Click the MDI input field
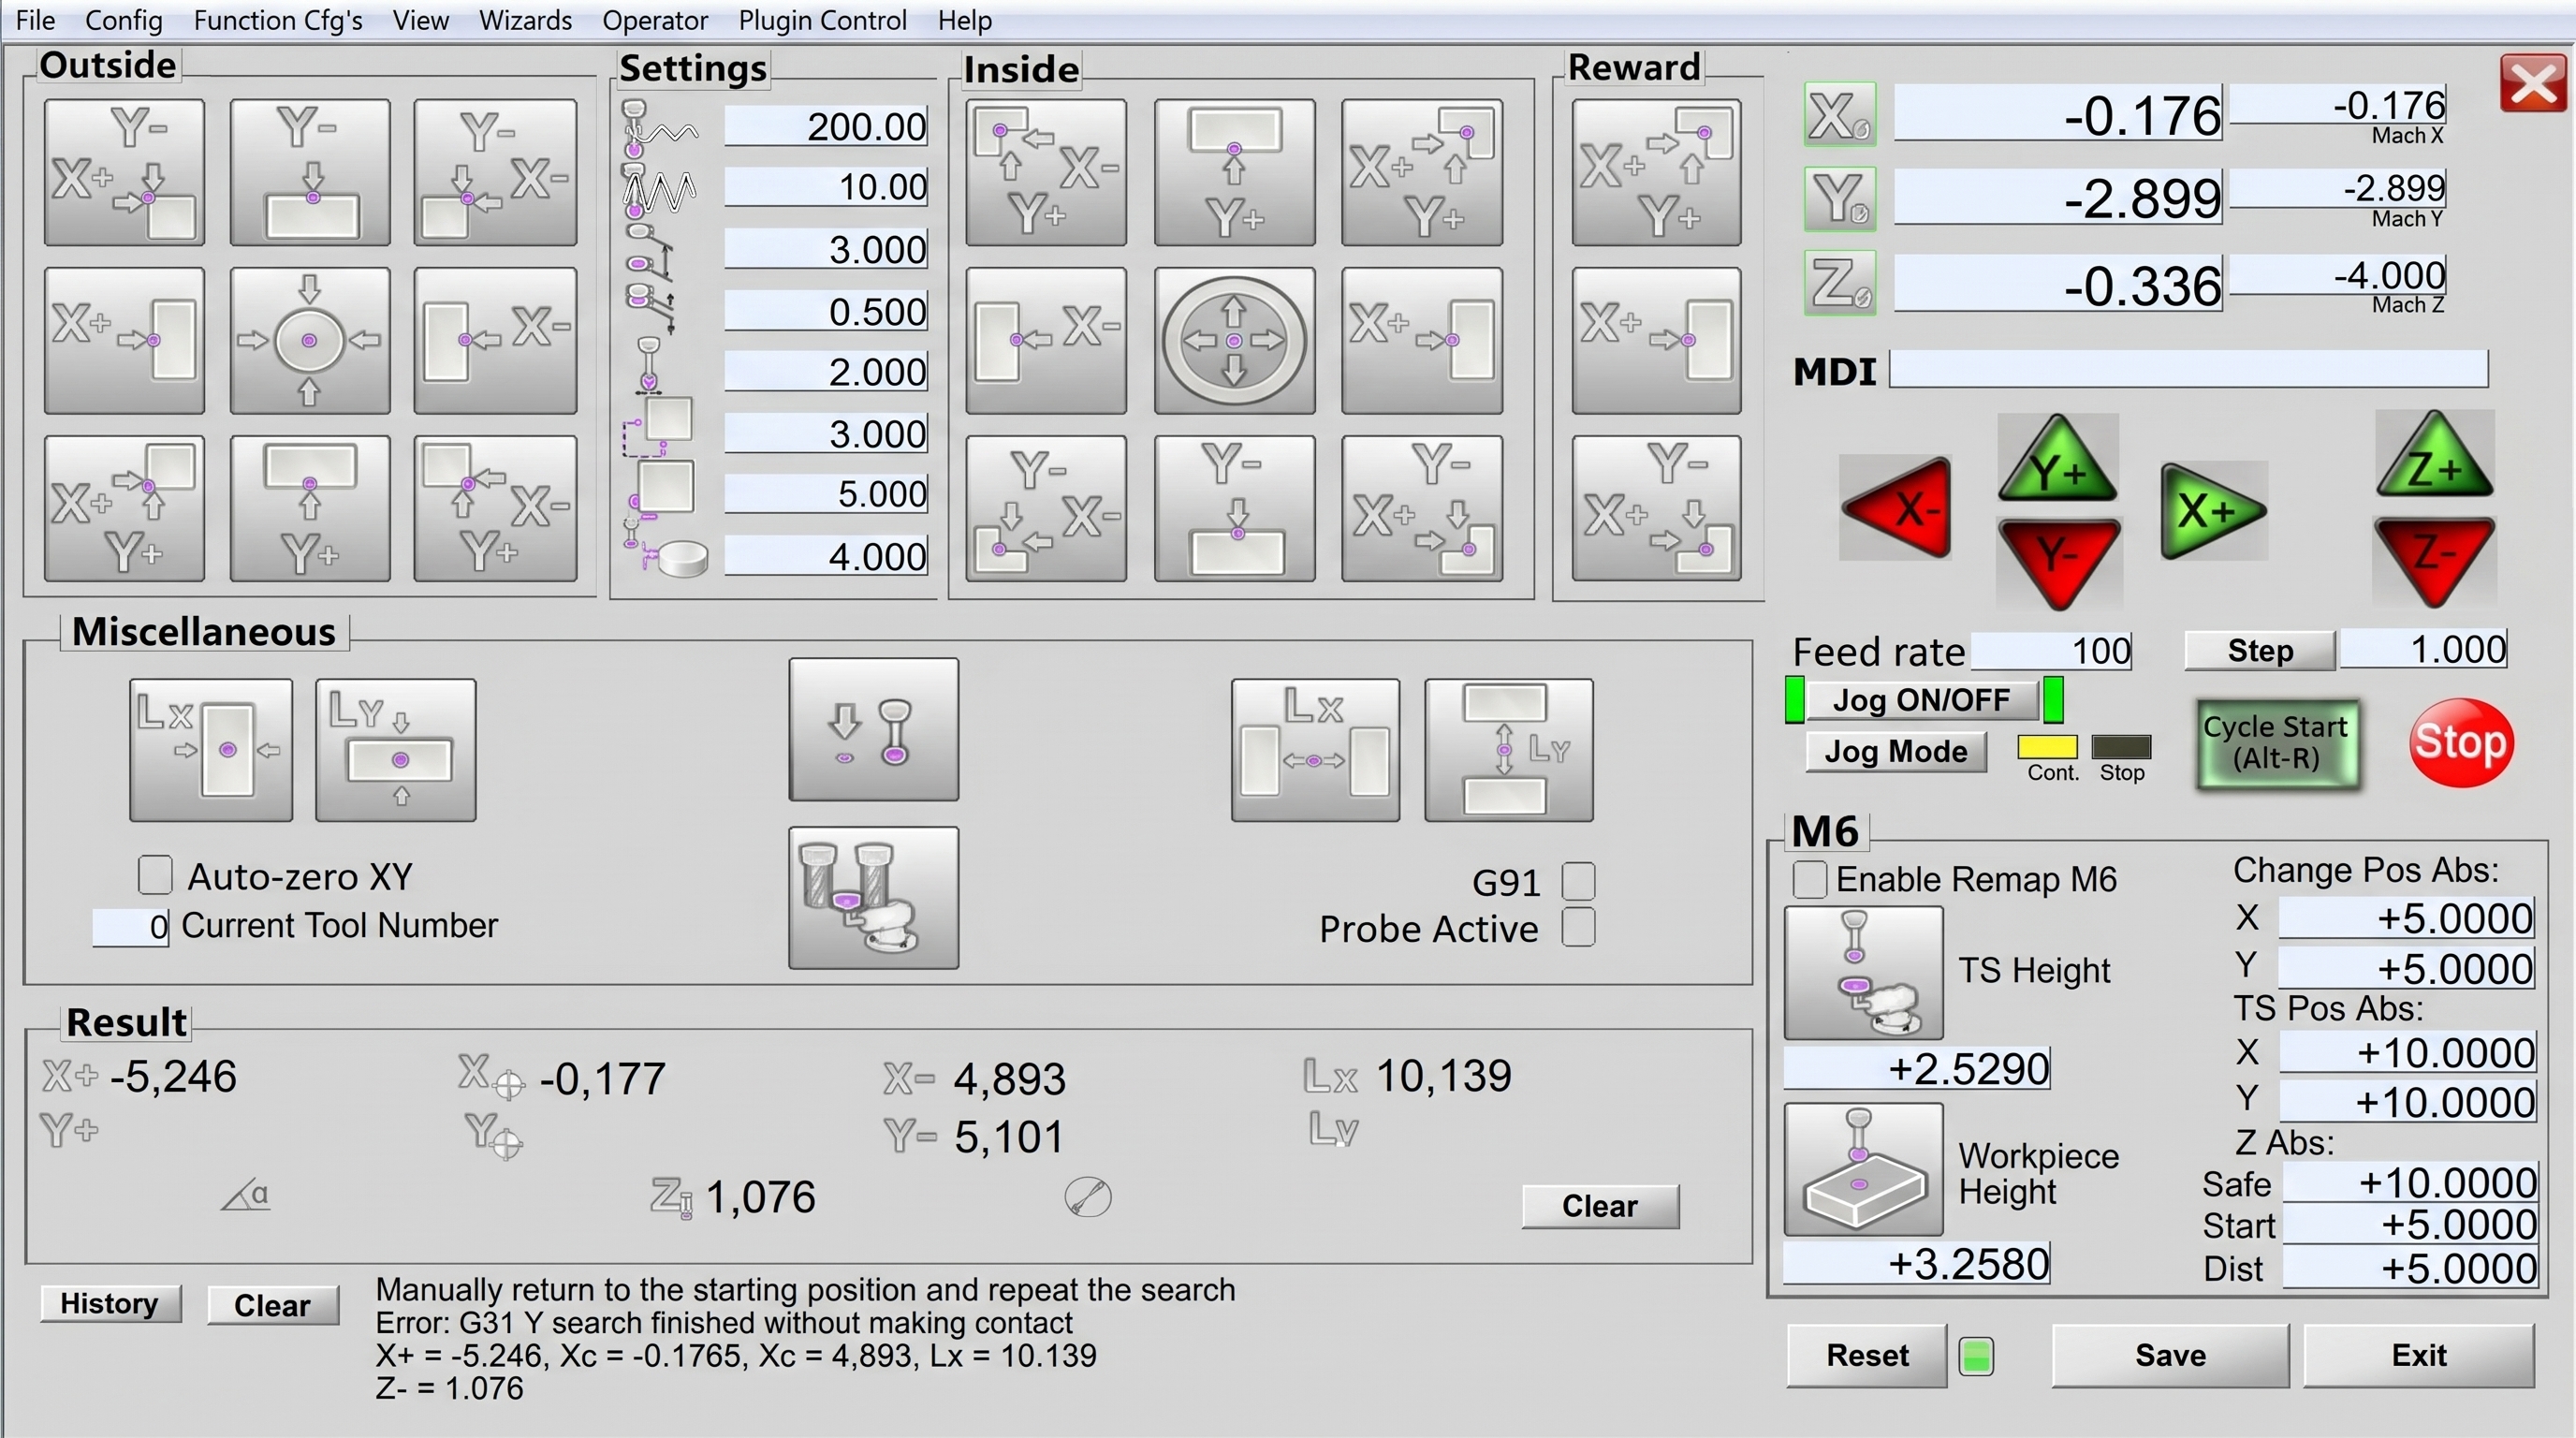The image size is (2576, 1438). (2188, 369)
